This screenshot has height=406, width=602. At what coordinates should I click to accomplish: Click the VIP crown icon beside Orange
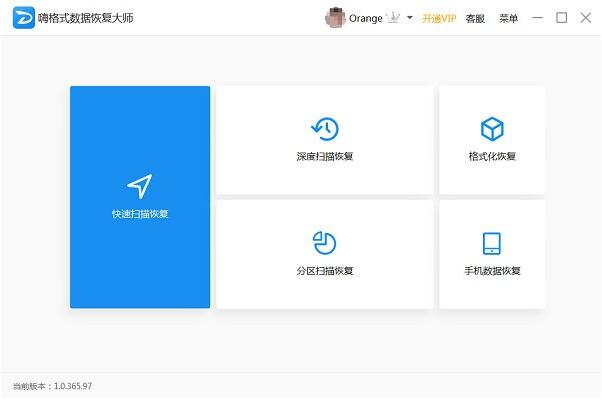394,18
